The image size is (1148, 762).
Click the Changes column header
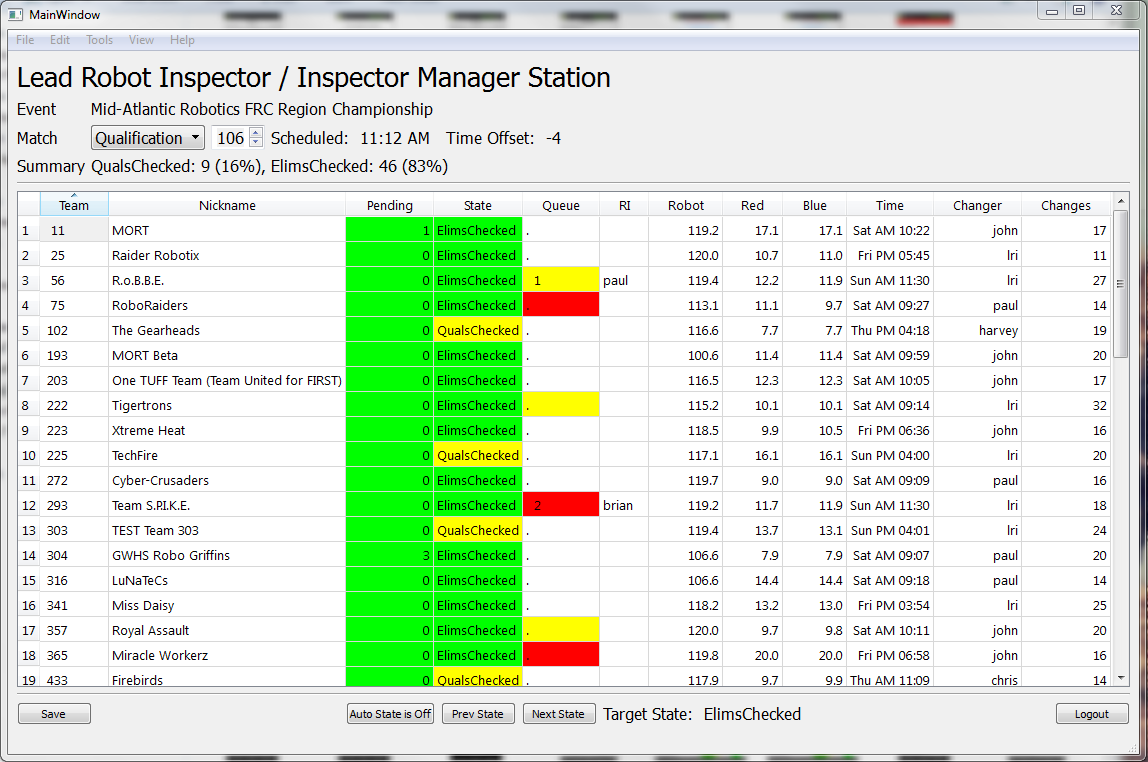(x=1065, y=205)
